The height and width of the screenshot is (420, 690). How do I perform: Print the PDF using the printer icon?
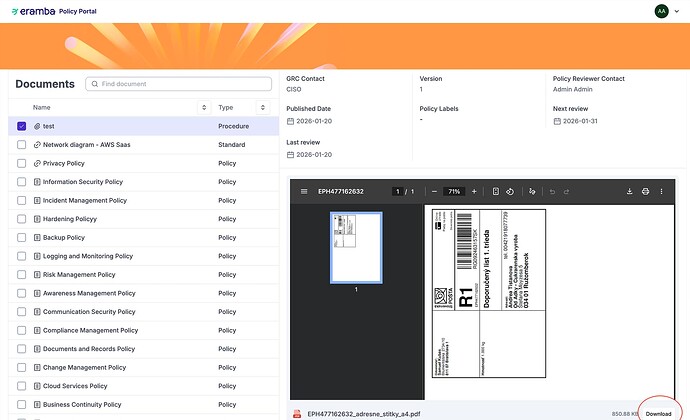[x=646, y=191]
